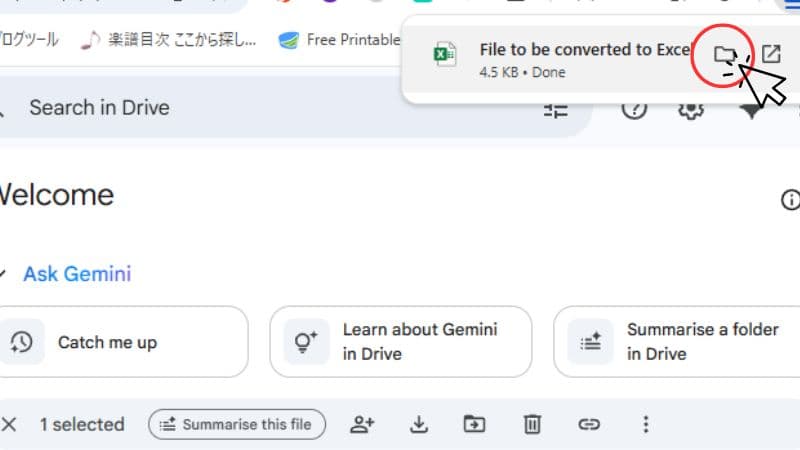The height and width of the screenshot is (450, 800).
Task: Click the Excel file icon in downloads
Action: click(x=444, y=54)
